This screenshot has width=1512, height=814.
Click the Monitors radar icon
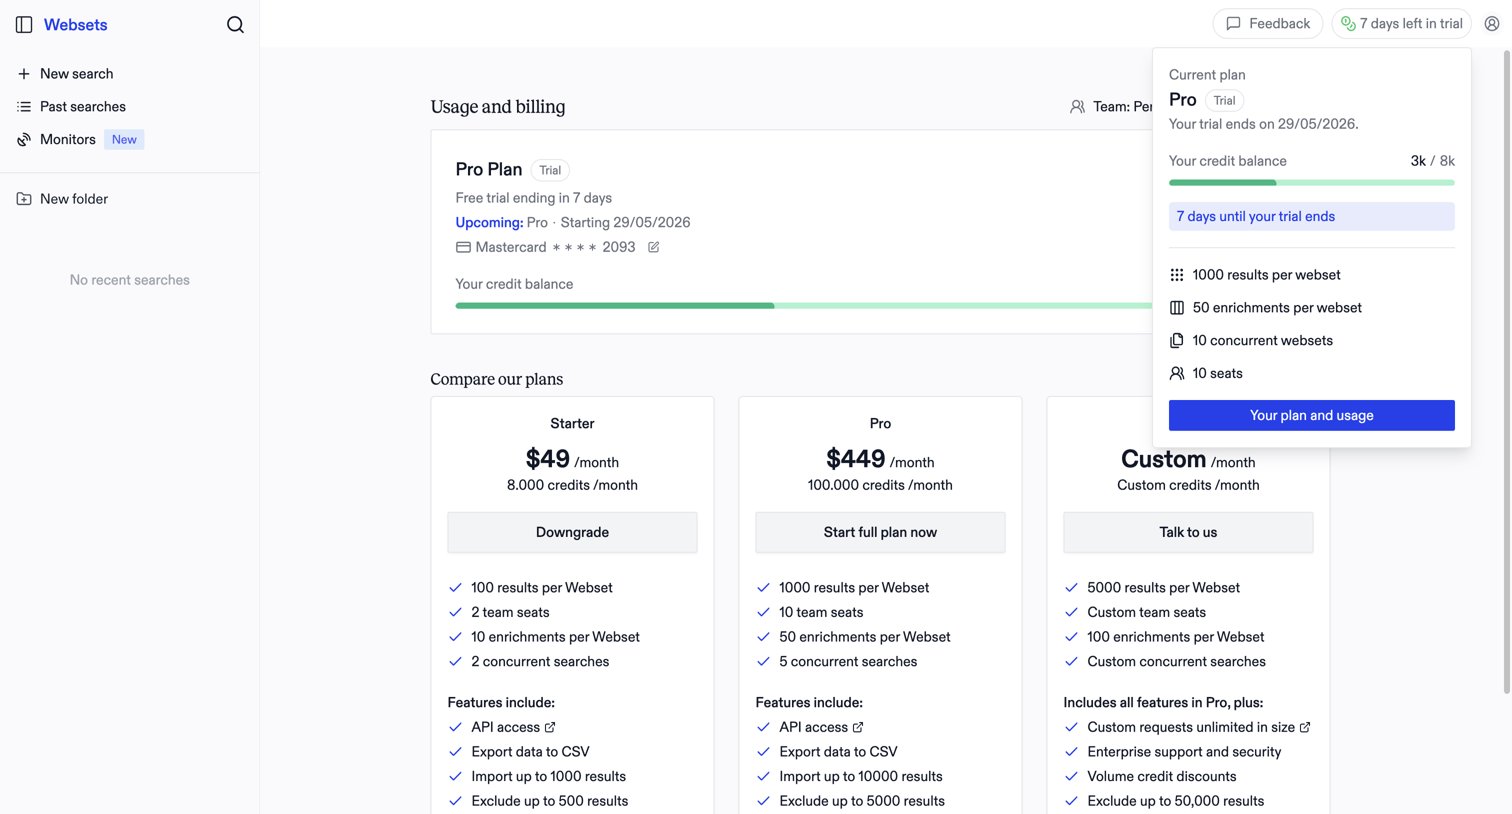tap(24, 140)
